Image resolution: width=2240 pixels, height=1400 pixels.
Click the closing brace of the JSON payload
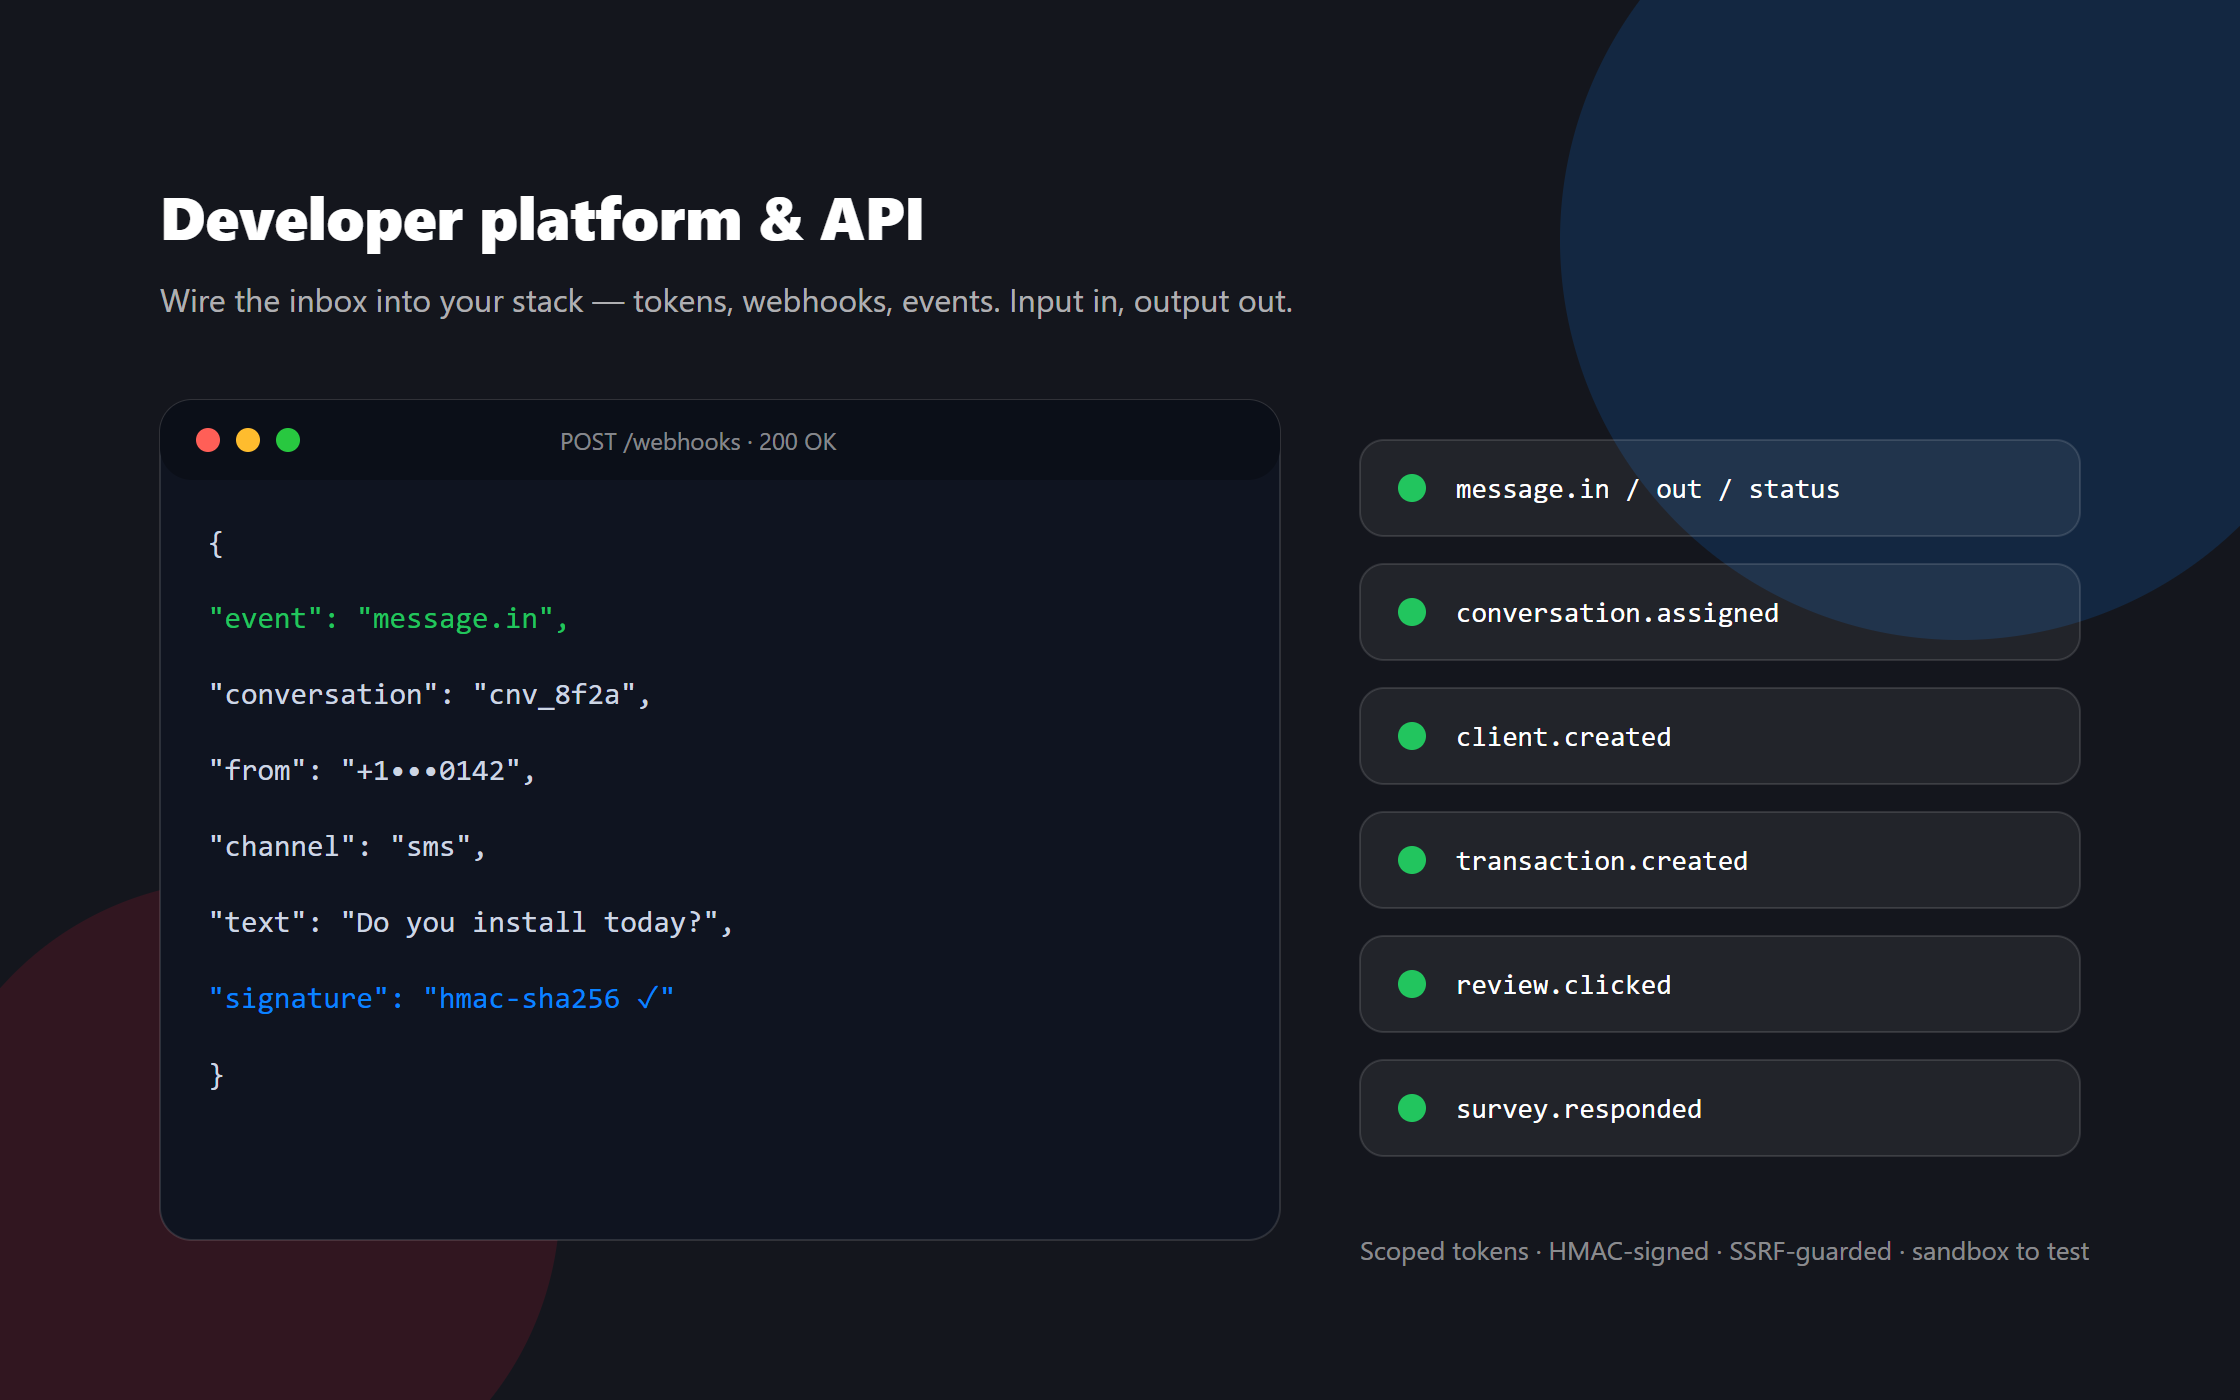(216, 1075)
